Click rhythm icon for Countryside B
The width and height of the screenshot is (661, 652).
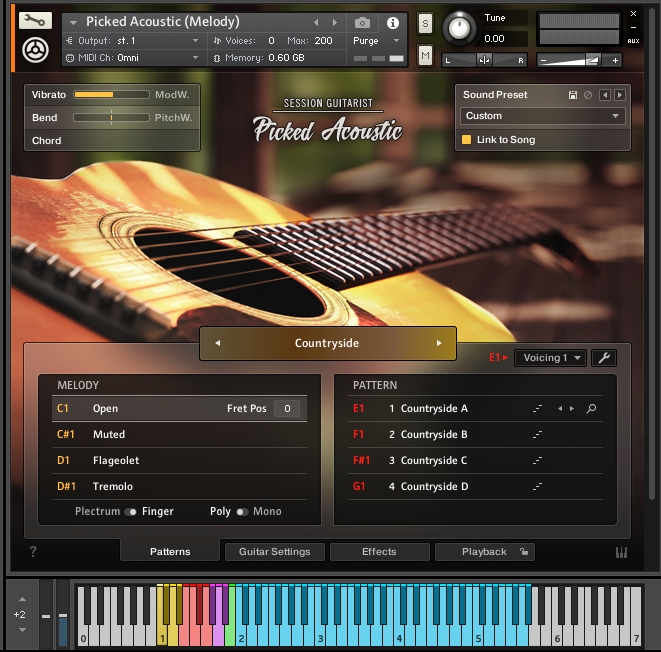(x=537, y=435)
